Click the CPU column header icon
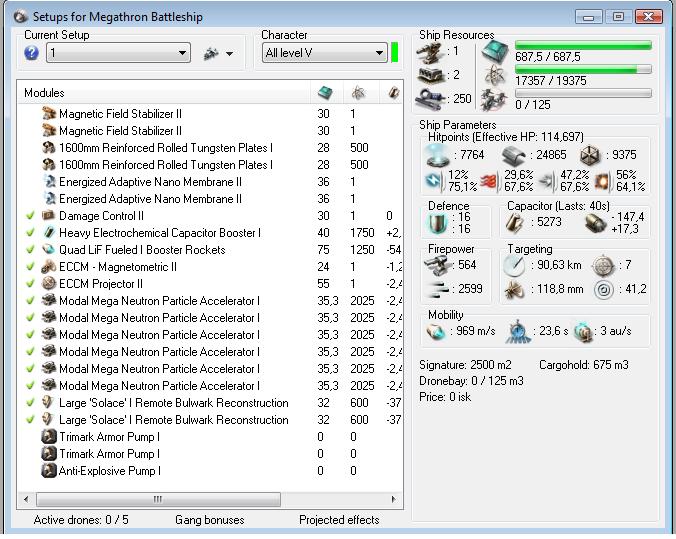This screenshot has width=676, height=539. (x=325, y=92)
